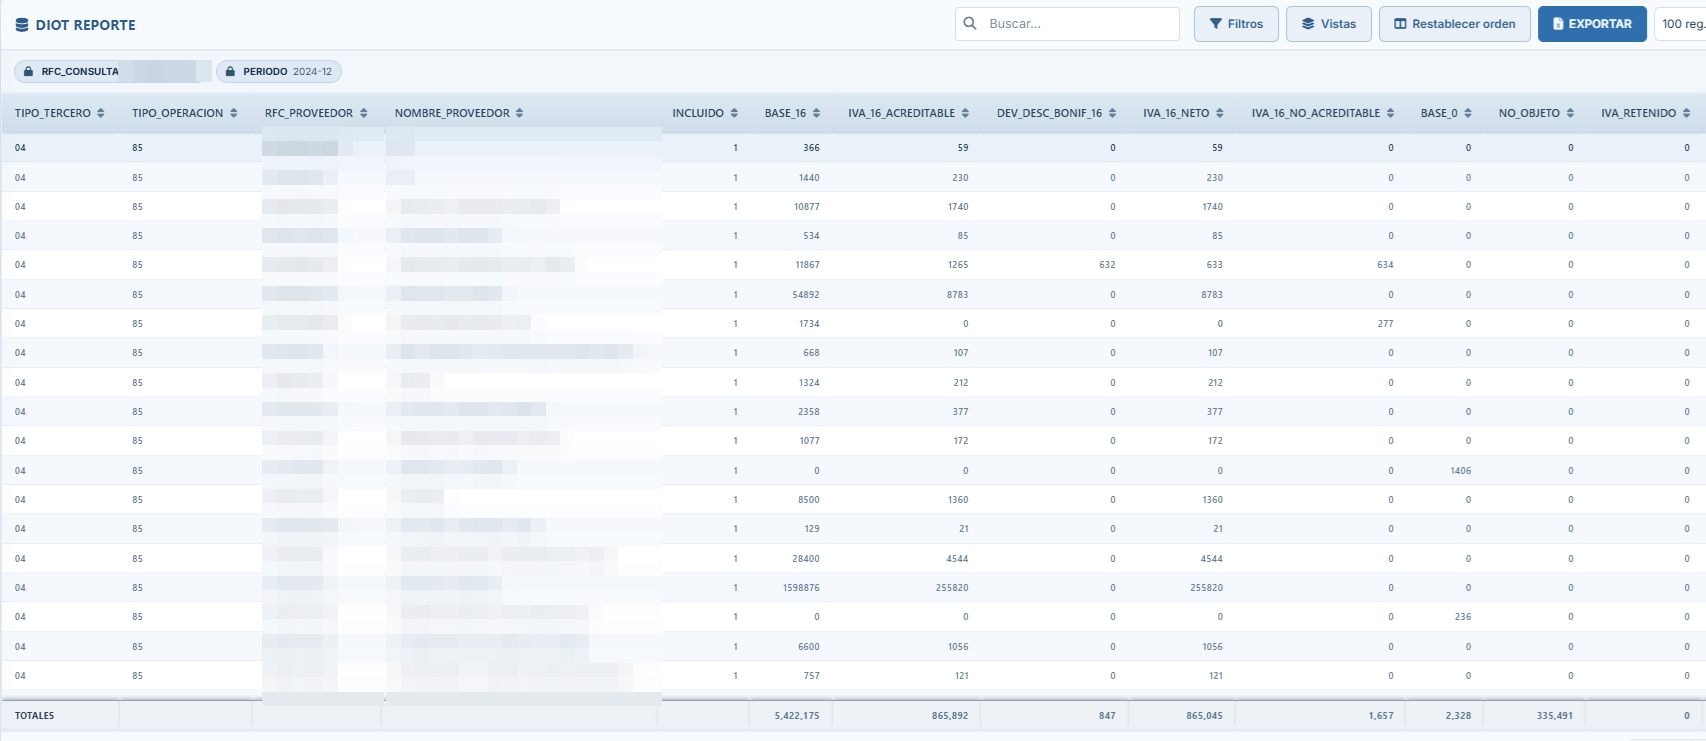Click the IVA_16_NO_ACREDITABLE sort arrows

click(x=1390, y=113)
